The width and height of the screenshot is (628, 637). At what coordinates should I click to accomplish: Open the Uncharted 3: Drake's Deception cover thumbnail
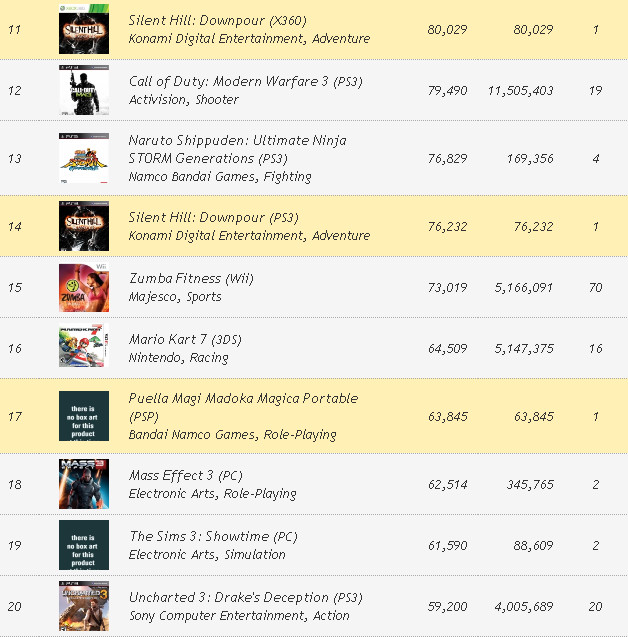(84, 606)
